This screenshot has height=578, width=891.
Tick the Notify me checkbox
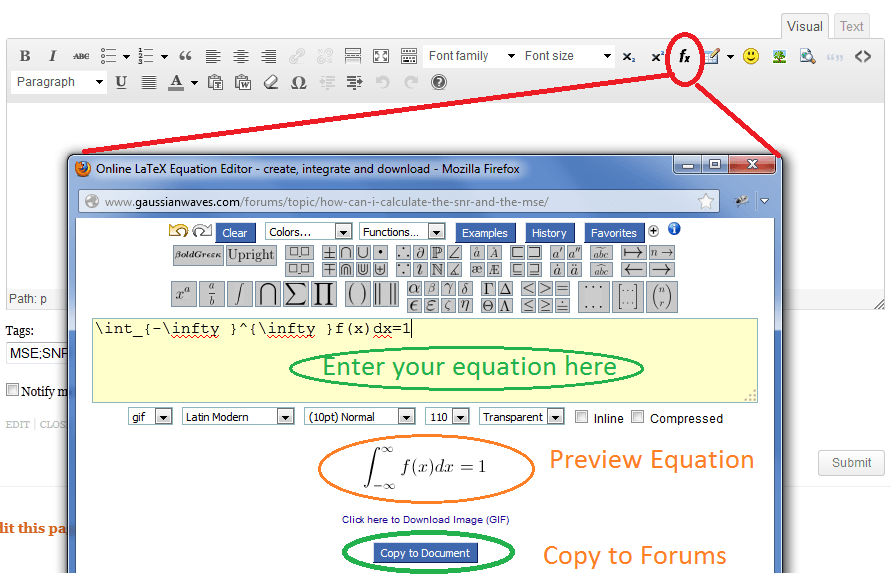(12, 390)
